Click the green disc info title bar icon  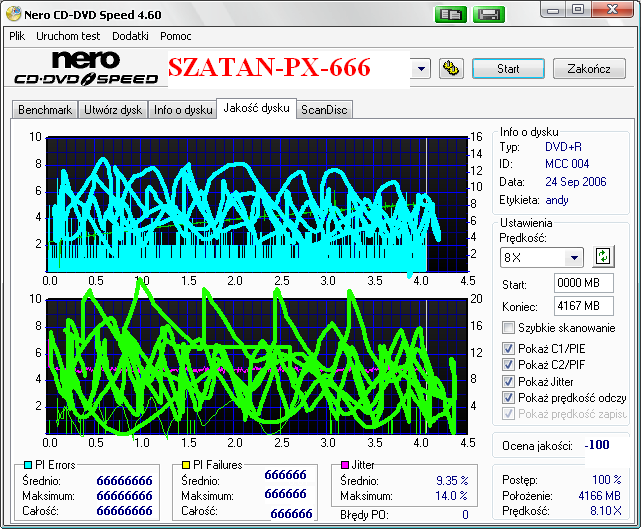450,15
